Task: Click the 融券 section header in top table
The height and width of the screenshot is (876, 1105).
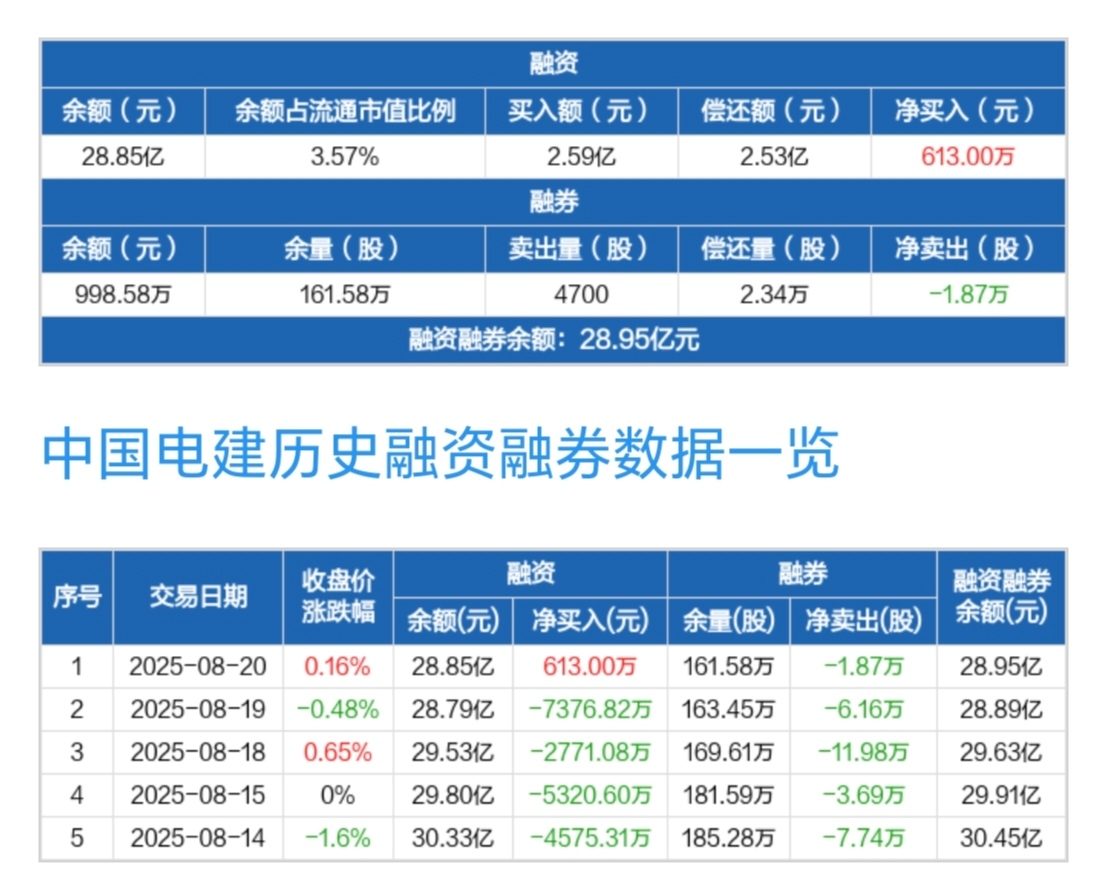Action: pyautogui.click(x=553, y=202)
